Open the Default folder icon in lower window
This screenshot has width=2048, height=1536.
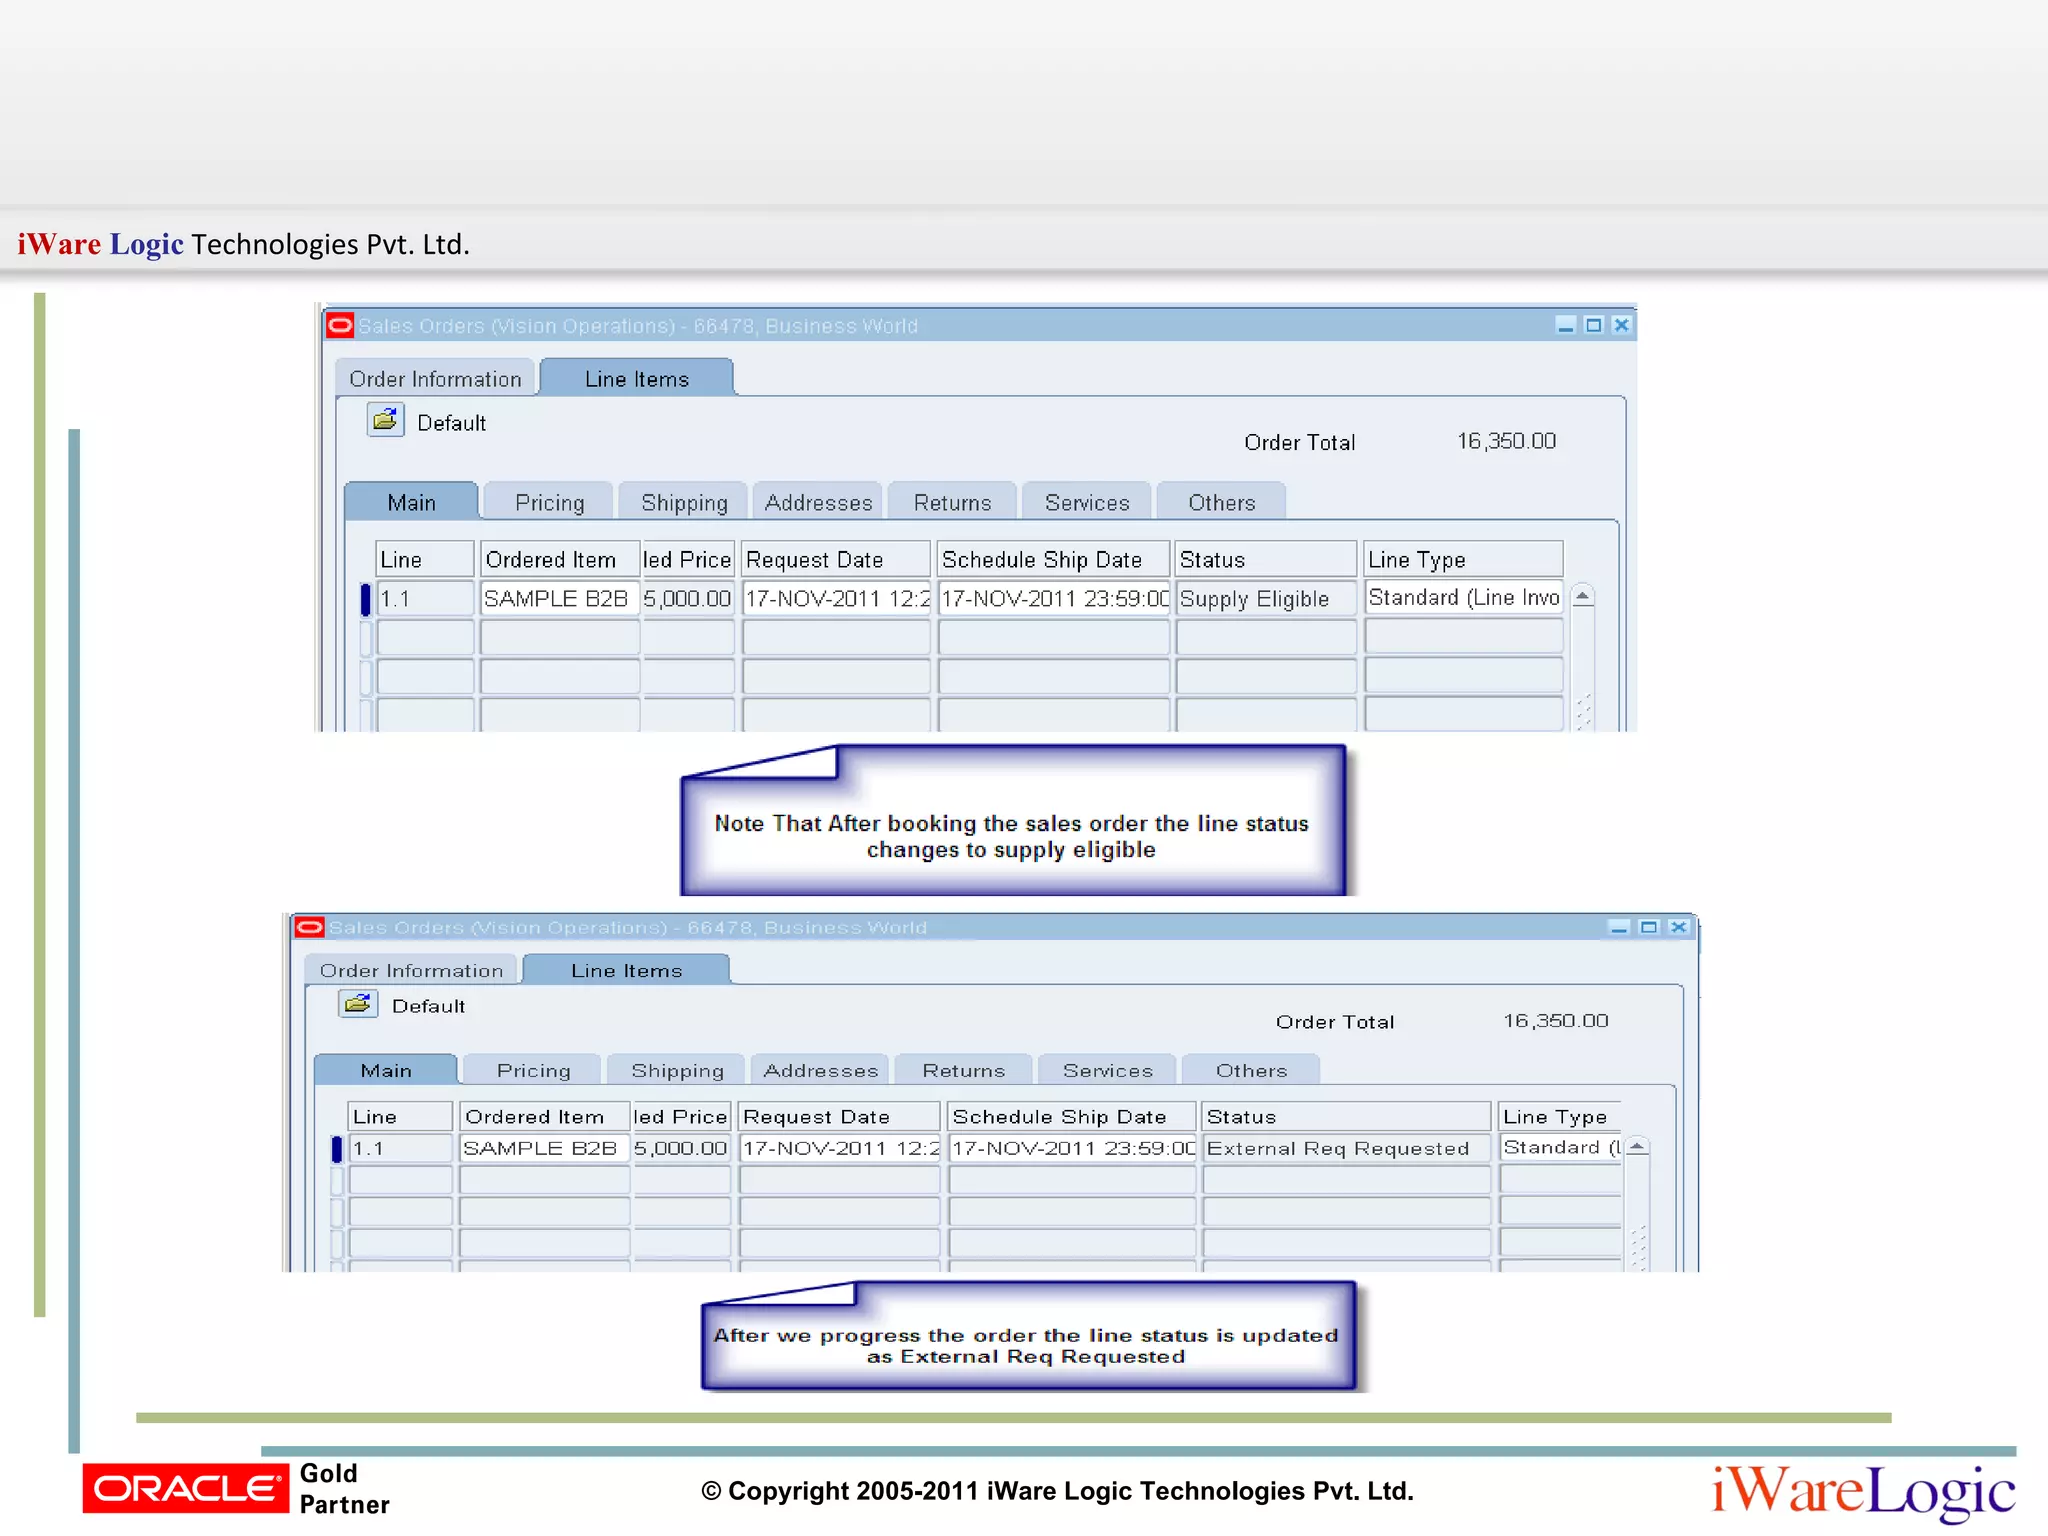pos(358,1004)
